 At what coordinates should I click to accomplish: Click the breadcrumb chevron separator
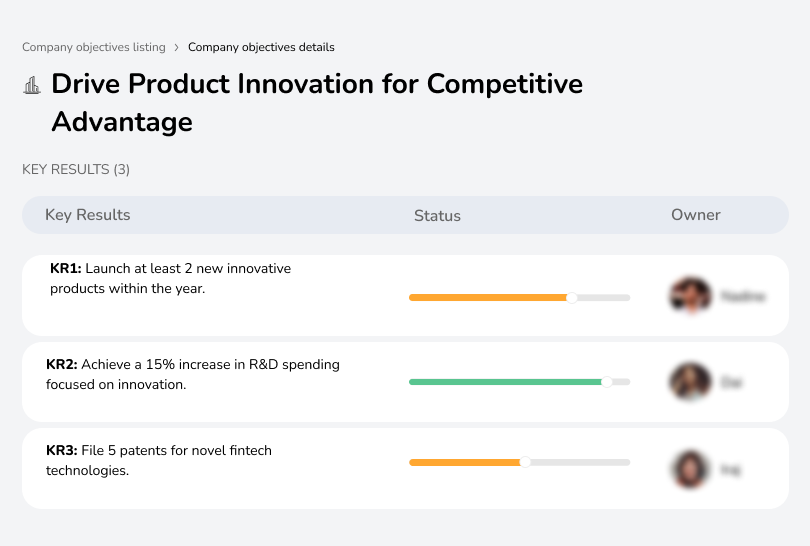click(x=177, y=47)
